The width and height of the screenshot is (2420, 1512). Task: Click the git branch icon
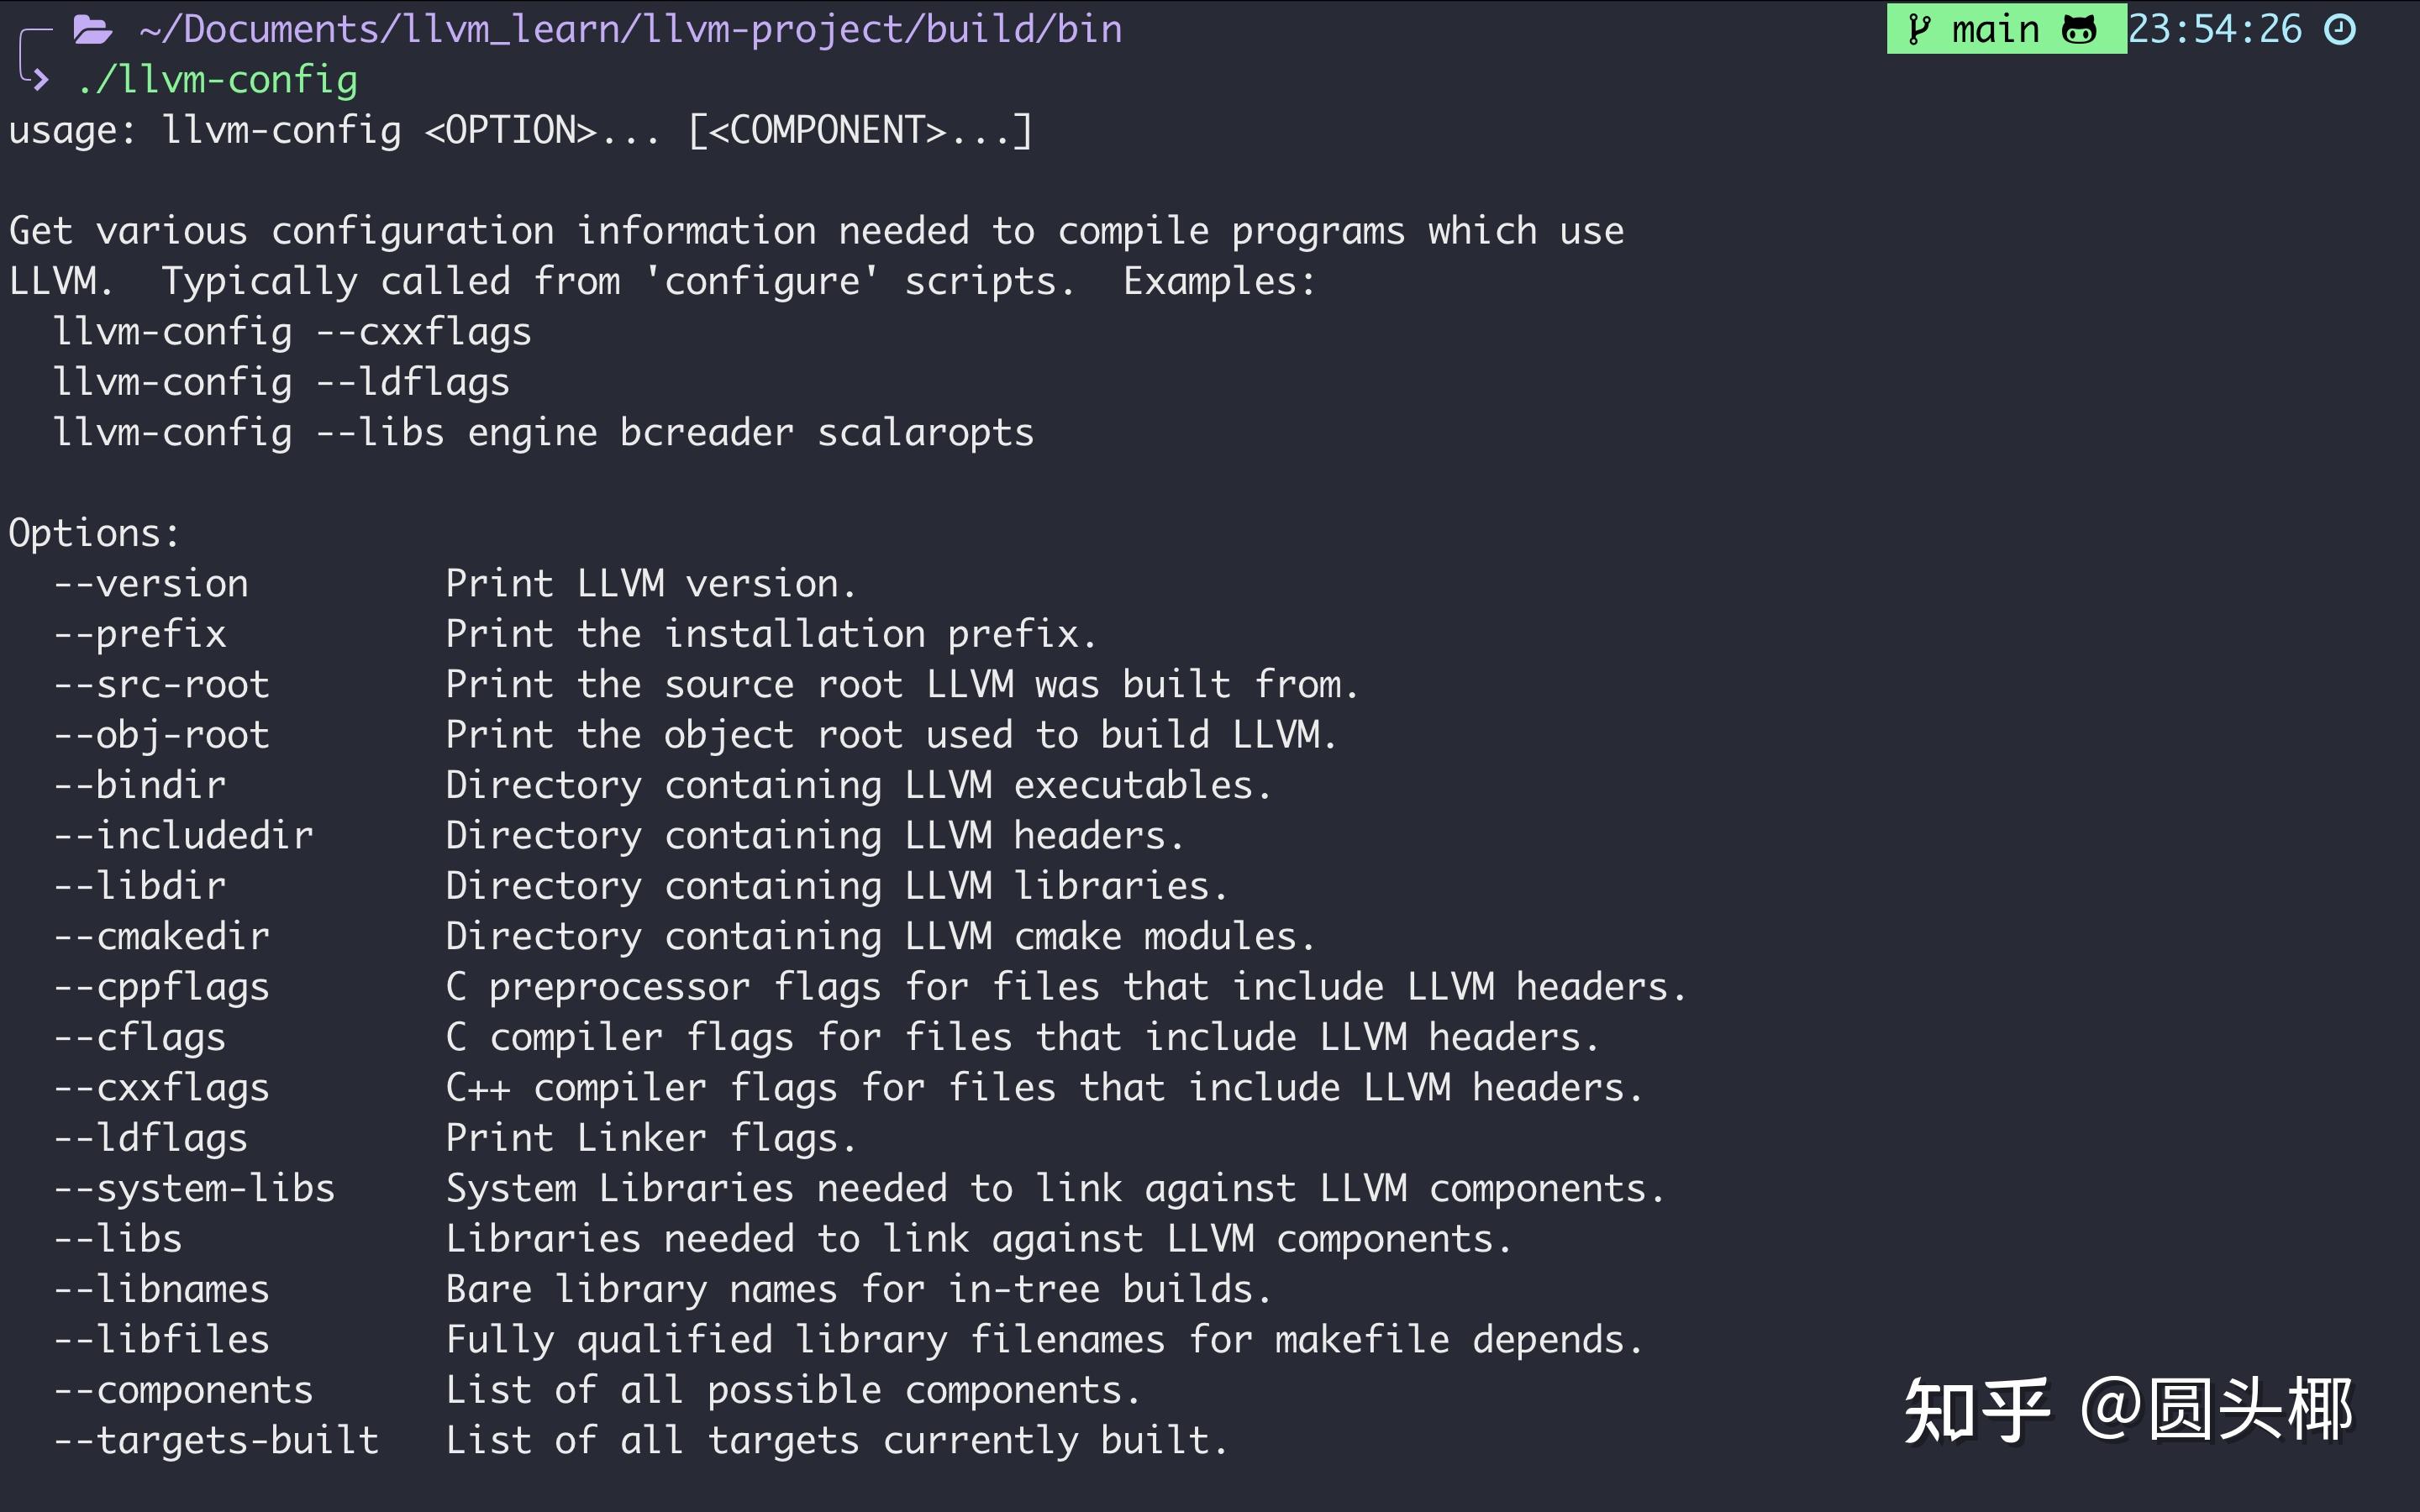click(x=1918, y=30)
